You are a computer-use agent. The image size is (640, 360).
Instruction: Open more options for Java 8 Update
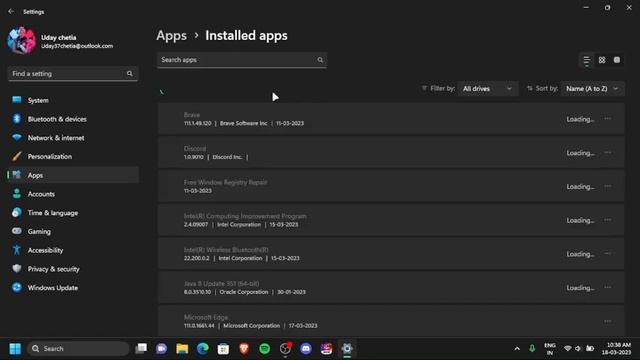608,287
